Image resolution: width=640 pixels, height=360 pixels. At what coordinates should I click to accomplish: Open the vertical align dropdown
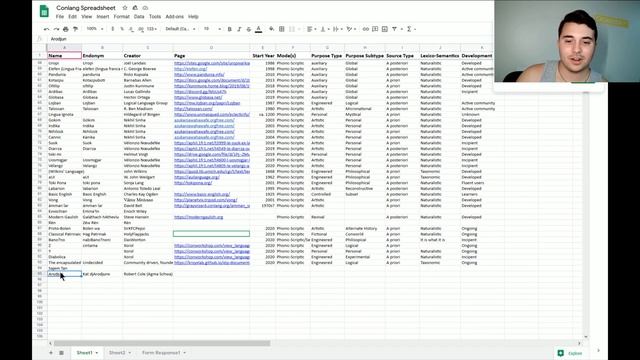324,29
